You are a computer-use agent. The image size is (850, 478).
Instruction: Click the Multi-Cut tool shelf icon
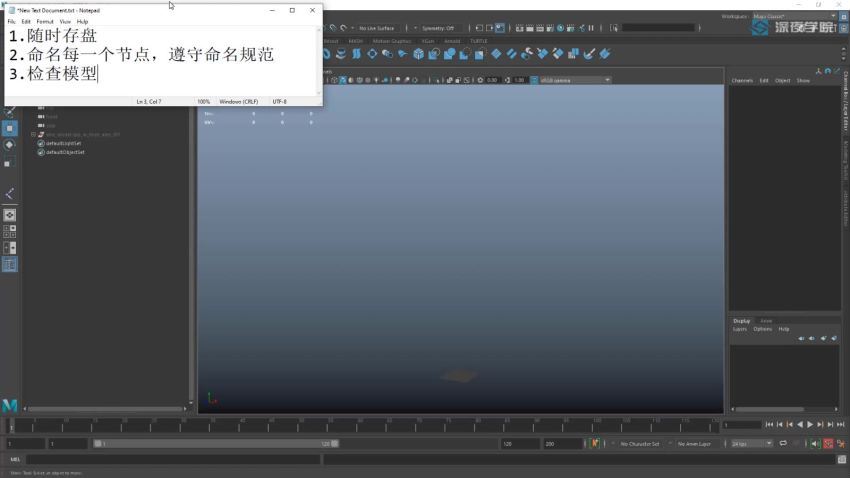(542, 54)
